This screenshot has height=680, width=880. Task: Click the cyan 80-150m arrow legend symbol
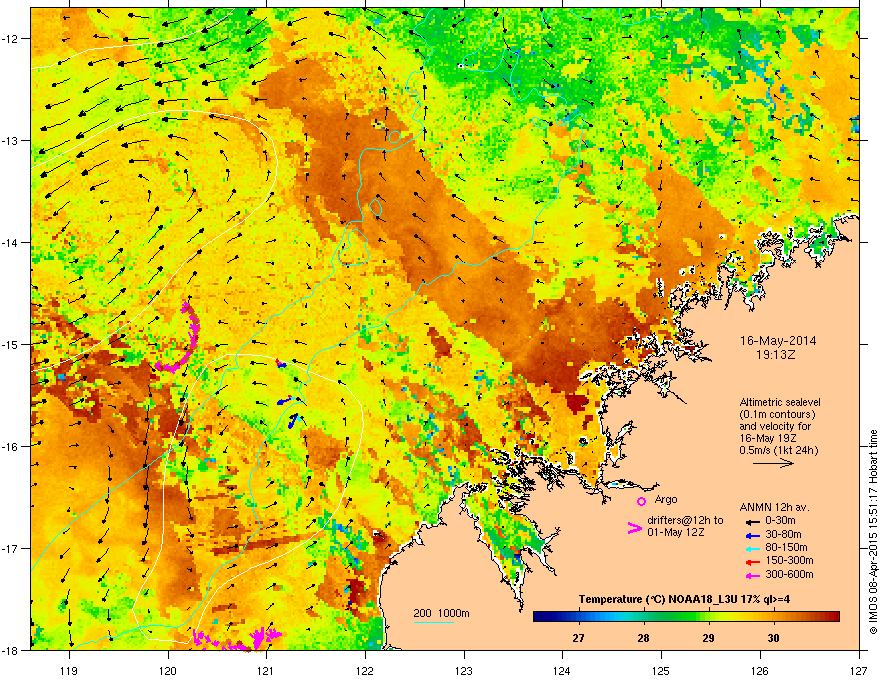click(753, 548)
